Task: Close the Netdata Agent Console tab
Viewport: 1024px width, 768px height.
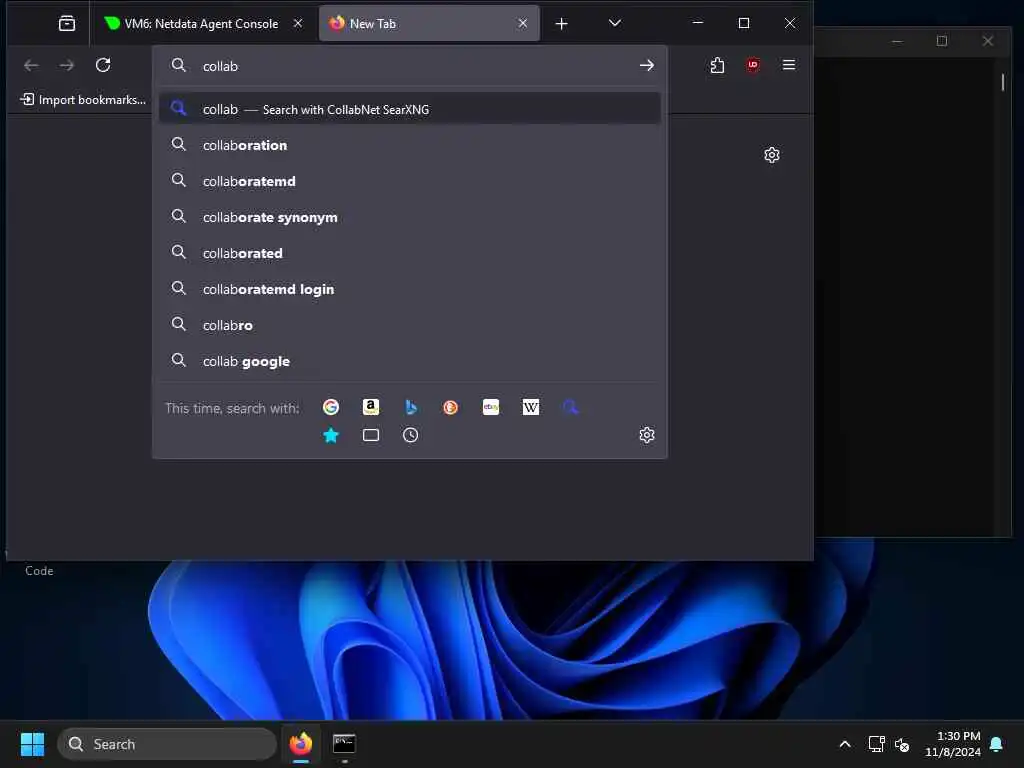Action: tap(298, 24)
